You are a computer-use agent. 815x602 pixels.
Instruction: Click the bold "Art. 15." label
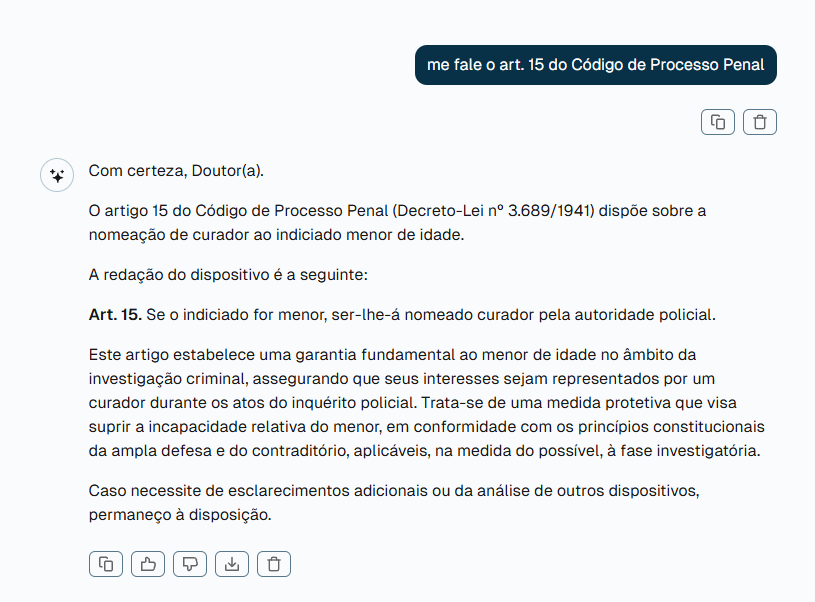click(x=115, y=315)
